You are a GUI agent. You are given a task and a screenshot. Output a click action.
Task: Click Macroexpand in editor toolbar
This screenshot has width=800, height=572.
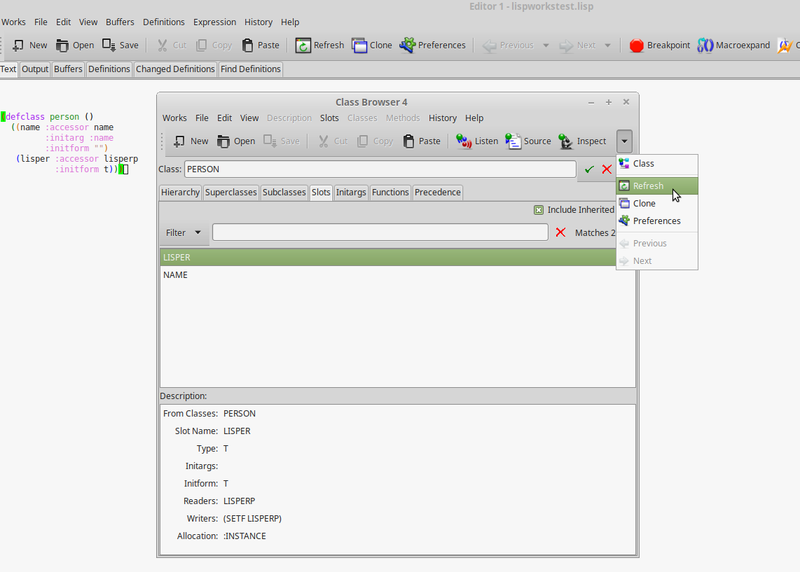706,45
